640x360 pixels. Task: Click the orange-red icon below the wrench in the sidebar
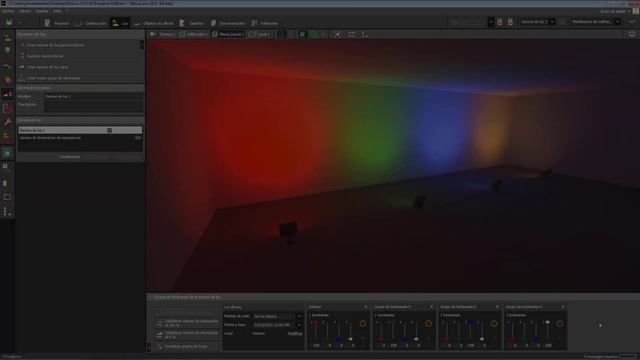tap(7, 137)
